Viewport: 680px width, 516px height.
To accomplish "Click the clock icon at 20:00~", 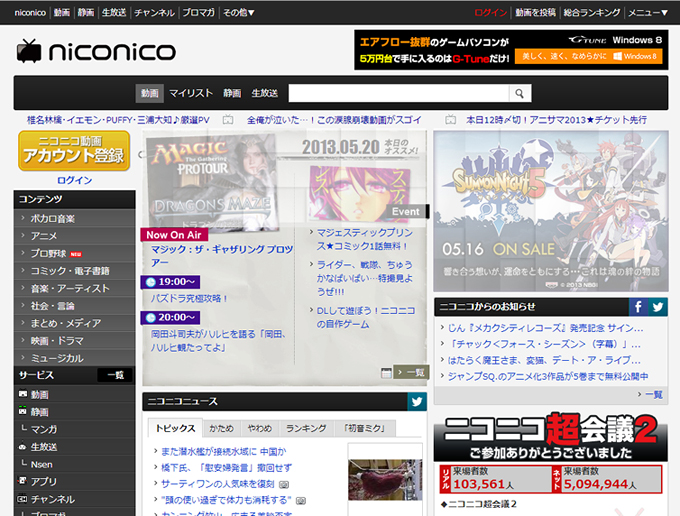I will pyautogui.click(x=150, y=318).
